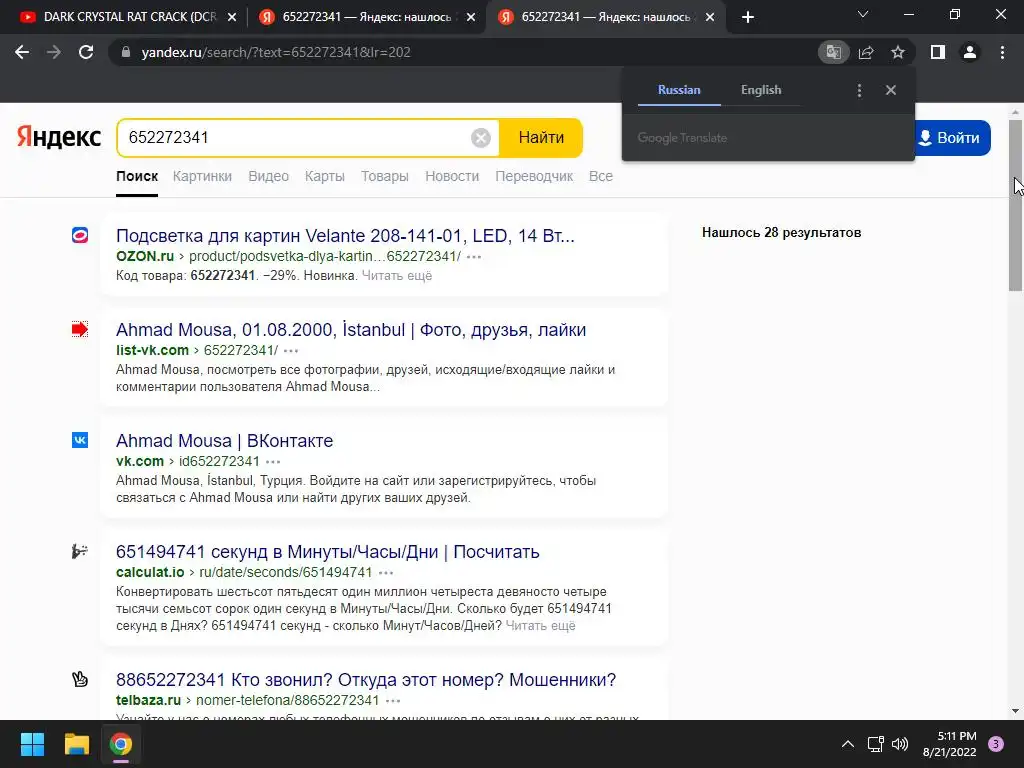This screenshot has height=768, width=1024.
Task: Click the calculat.io favicon
Action: 80,551
